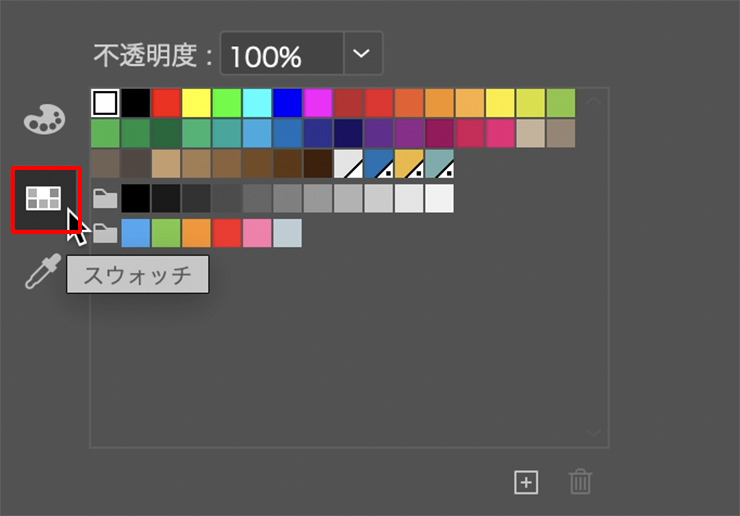Open the color mixer palette icon

(x=44, y=121)
